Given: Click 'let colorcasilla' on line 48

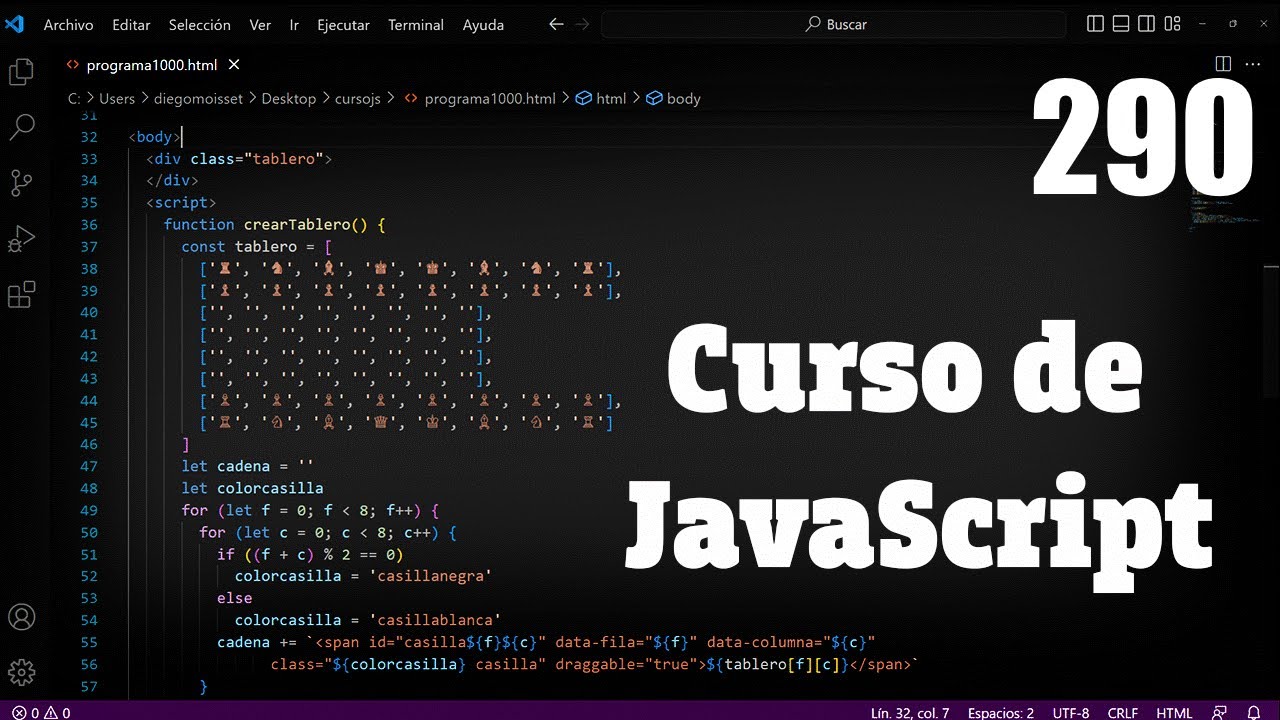Looking at the screenshot, I should pos(252,488).
